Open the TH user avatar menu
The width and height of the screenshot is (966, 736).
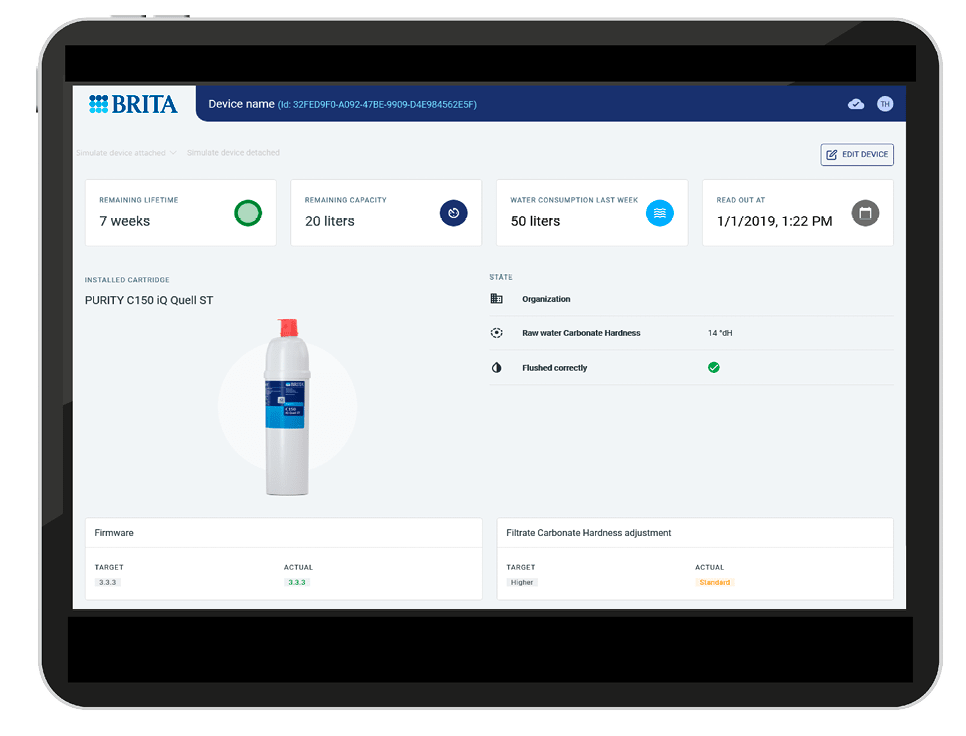point(884,104)
